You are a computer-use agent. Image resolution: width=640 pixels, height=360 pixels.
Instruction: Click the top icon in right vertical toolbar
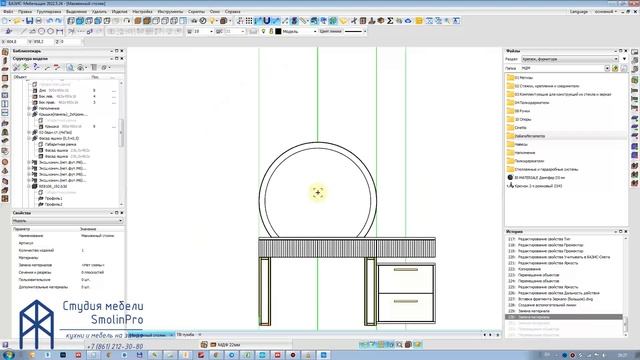(635, 52)
